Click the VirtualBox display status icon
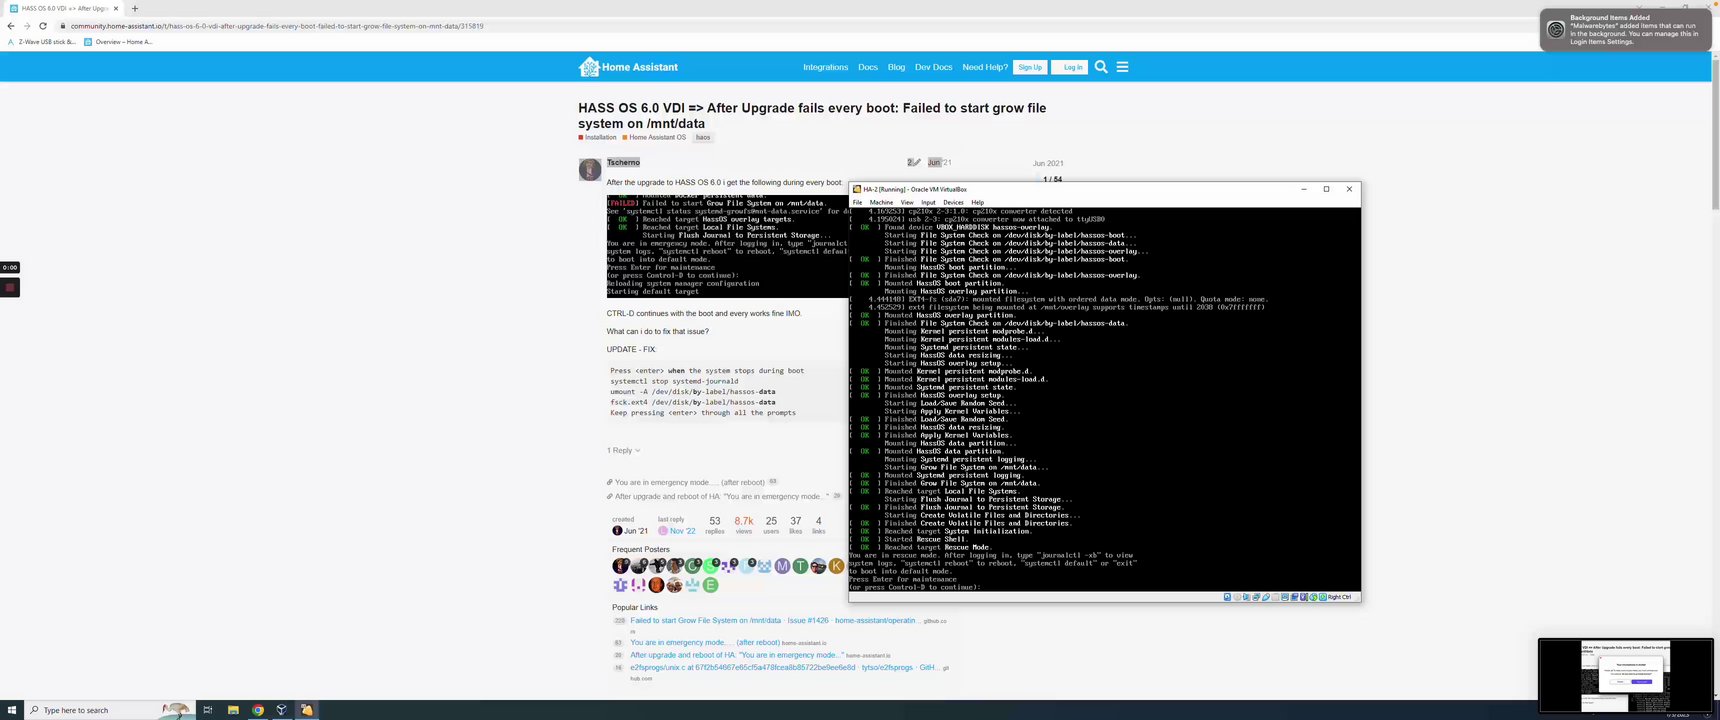 click(x=1285, y=597)
